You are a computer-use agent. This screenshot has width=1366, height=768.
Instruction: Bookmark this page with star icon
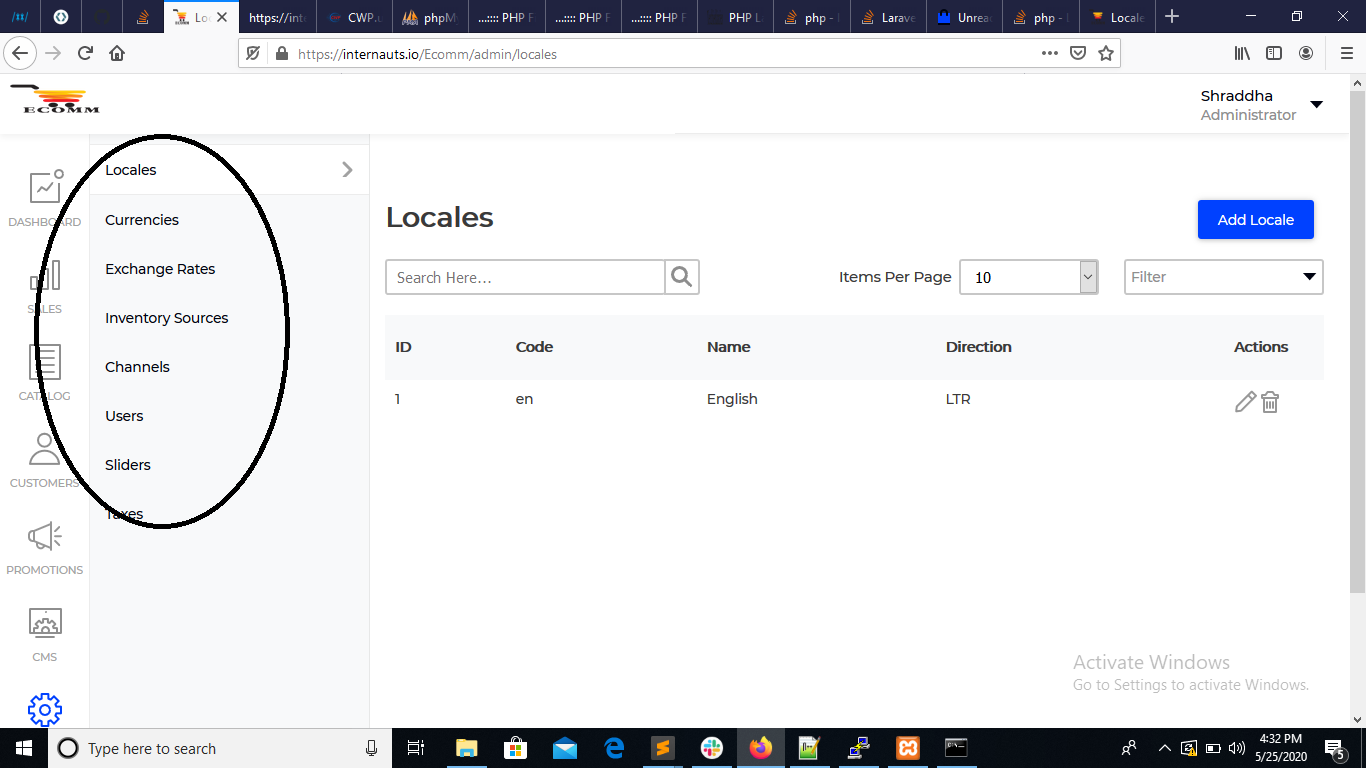[x=1106, y=53]
